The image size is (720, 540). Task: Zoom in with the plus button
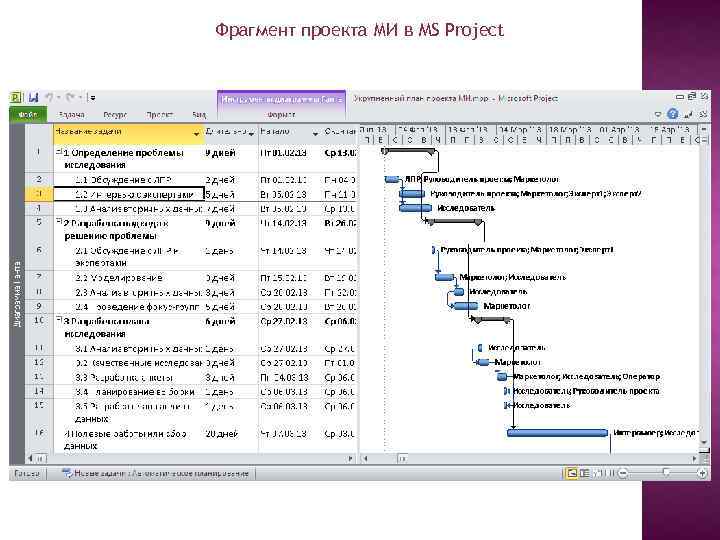[x=702, y=473]
